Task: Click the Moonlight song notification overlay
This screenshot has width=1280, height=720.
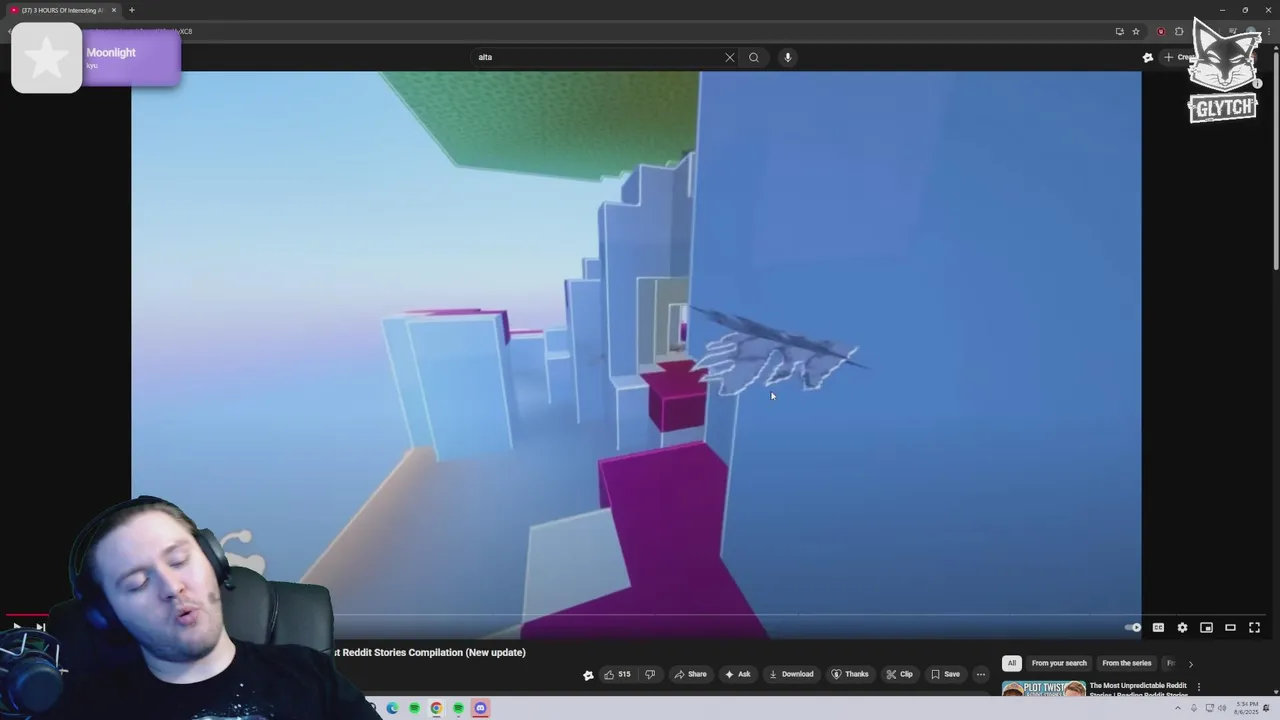Action: pos(96,58)
